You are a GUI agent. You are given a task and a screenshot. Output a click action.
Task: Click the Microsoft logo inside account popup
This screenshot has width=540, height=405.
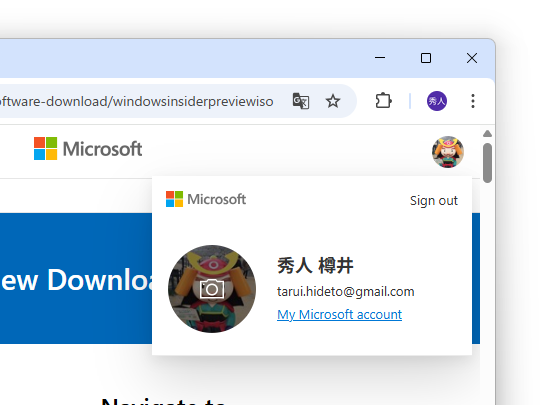(x=206, y=199)
